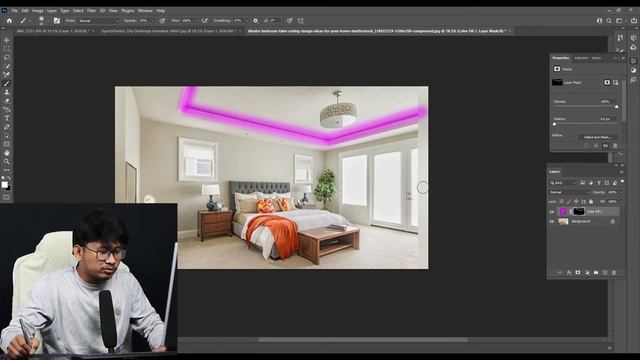Screen dimensions: 640x360
Task: Create new group folder icon
Action: (596, 273)
